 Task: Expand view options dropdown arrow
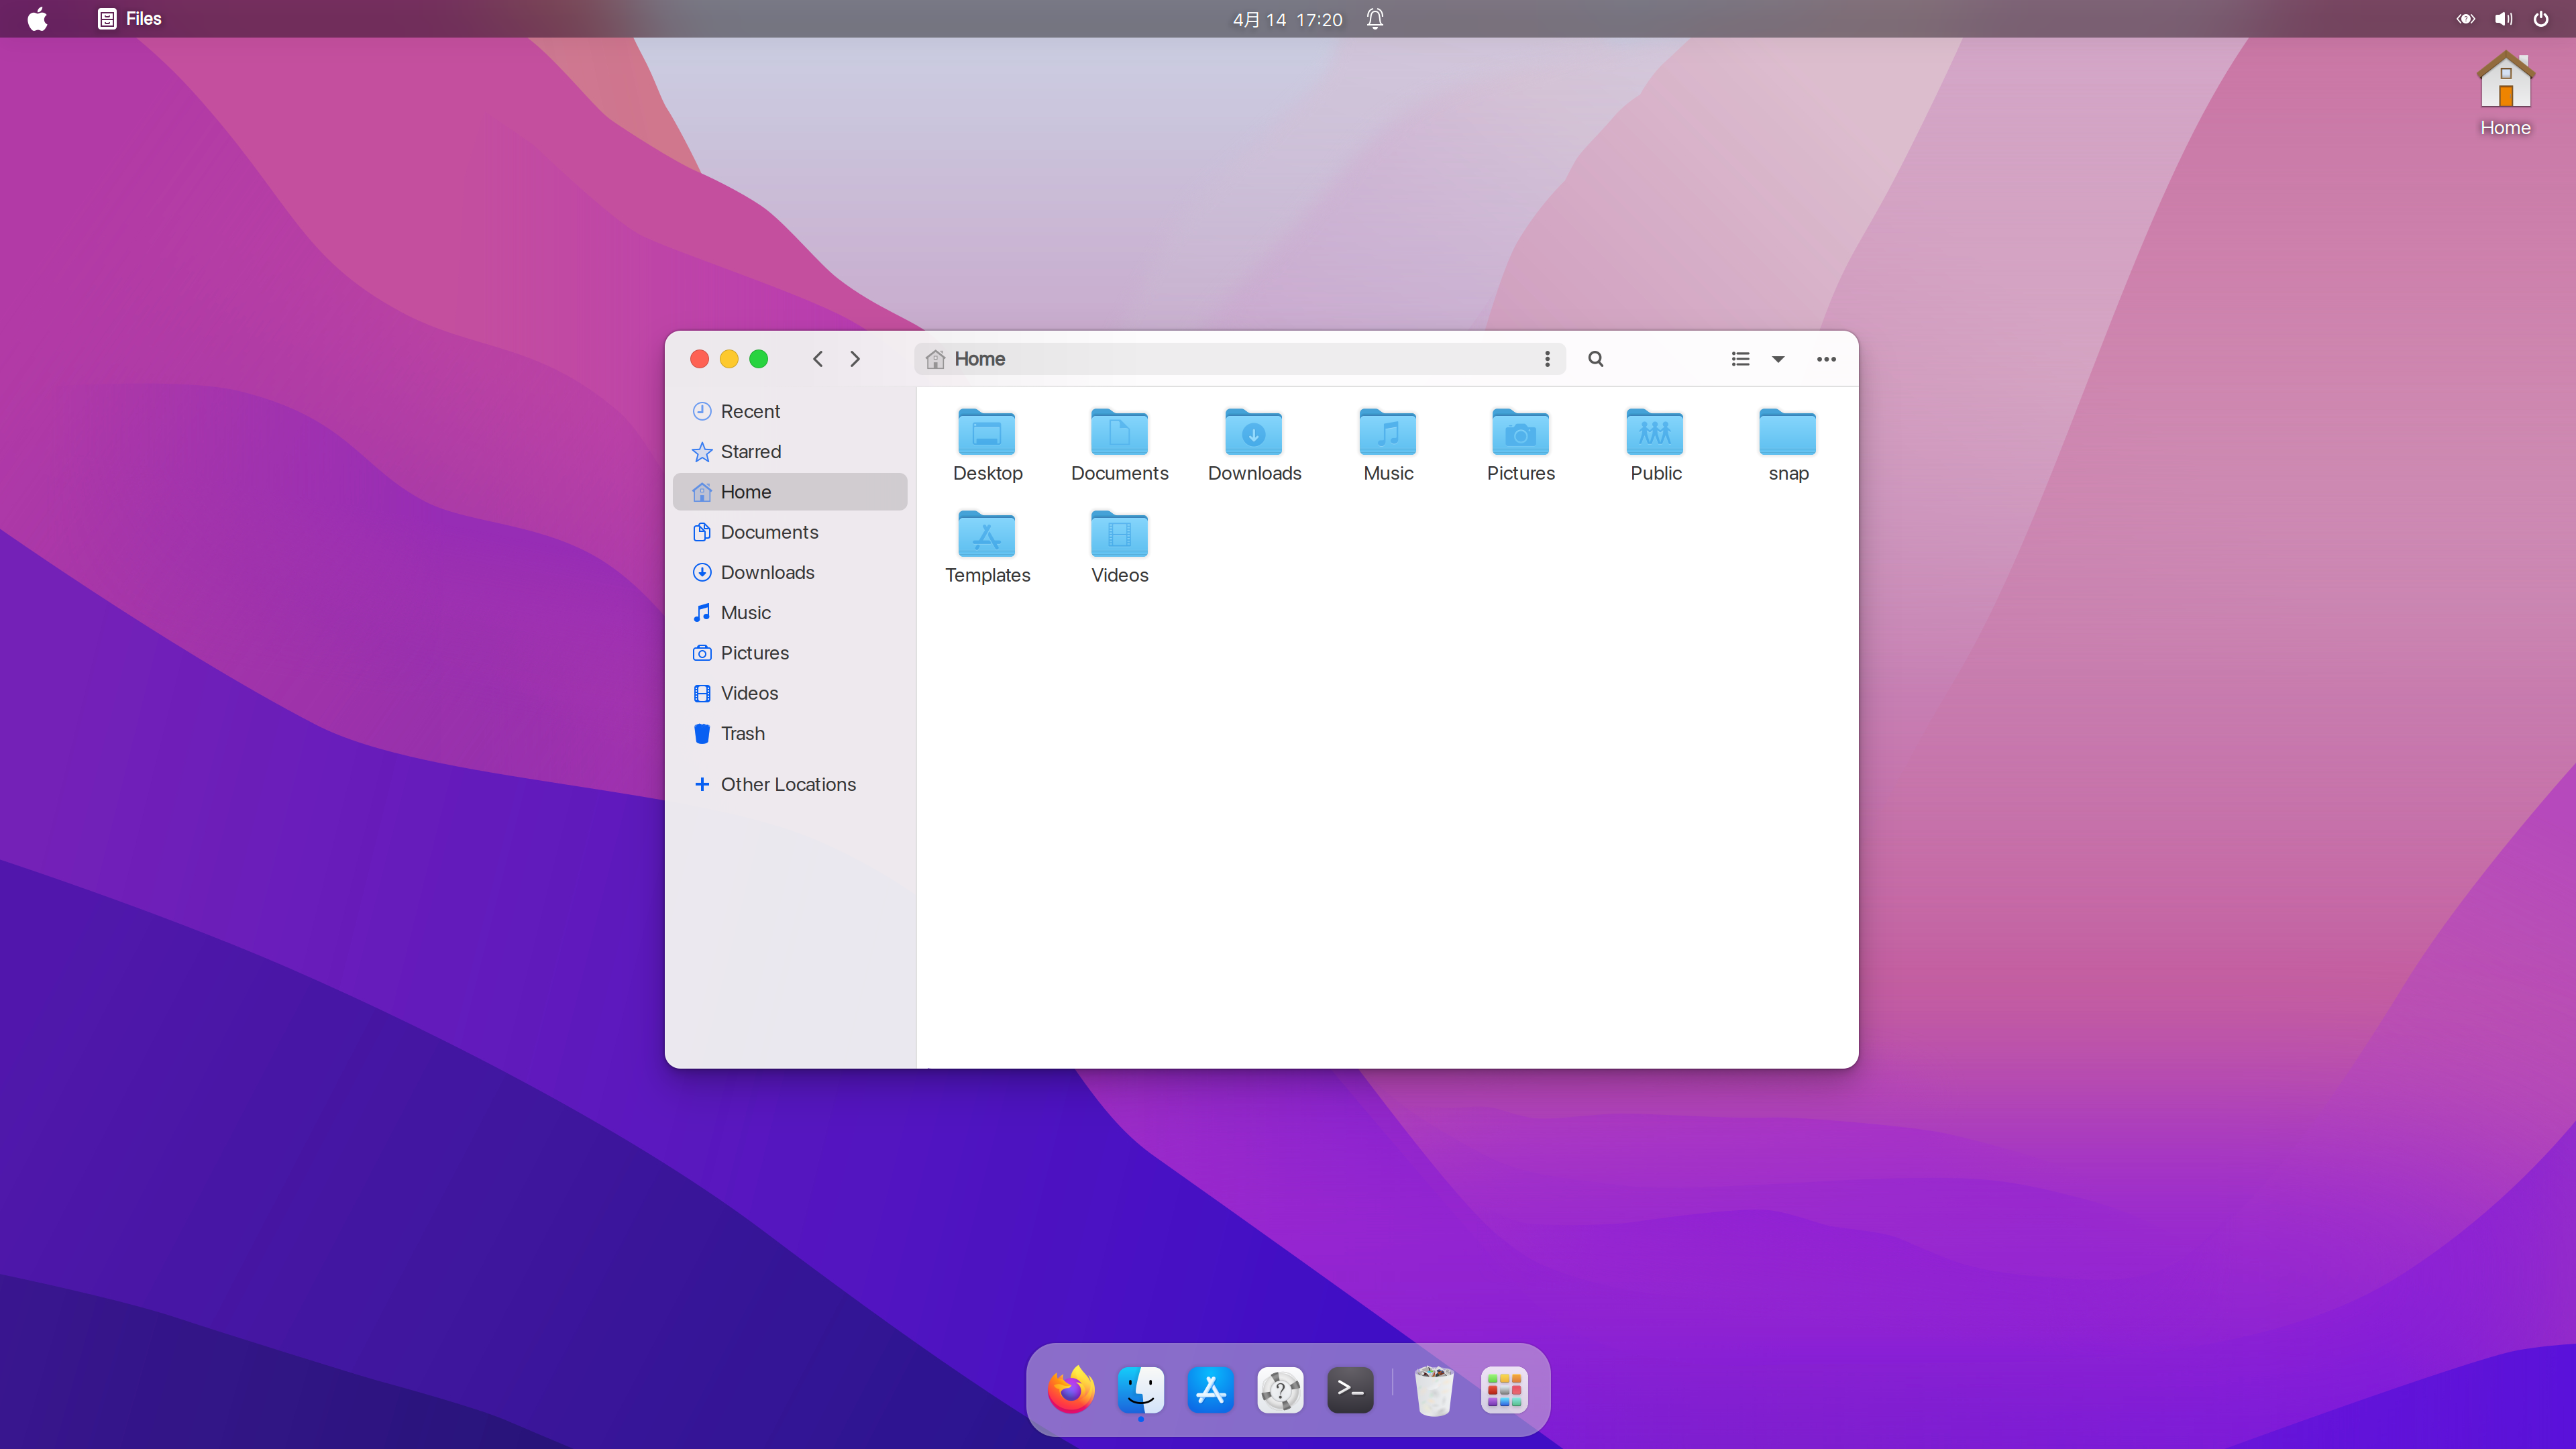[x=1778, y=359]
